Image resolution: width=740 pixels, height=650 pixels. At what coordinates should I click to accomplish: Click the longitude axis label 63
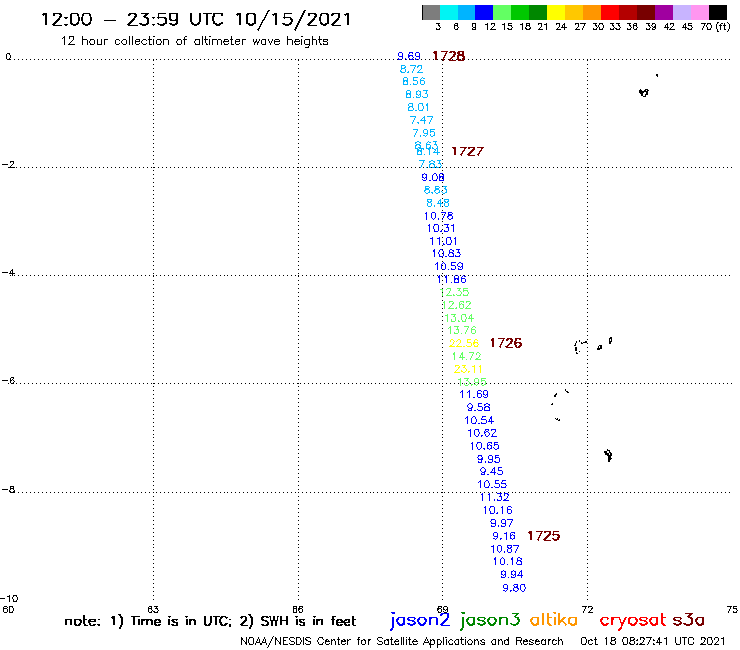(x=153, y=609)
